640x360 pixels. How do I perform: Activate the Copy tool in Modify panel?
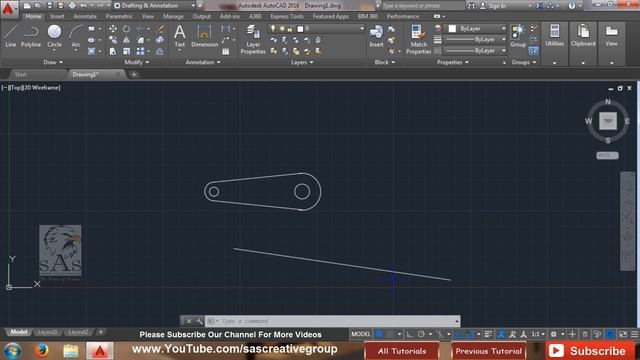[x=113, y=40]
